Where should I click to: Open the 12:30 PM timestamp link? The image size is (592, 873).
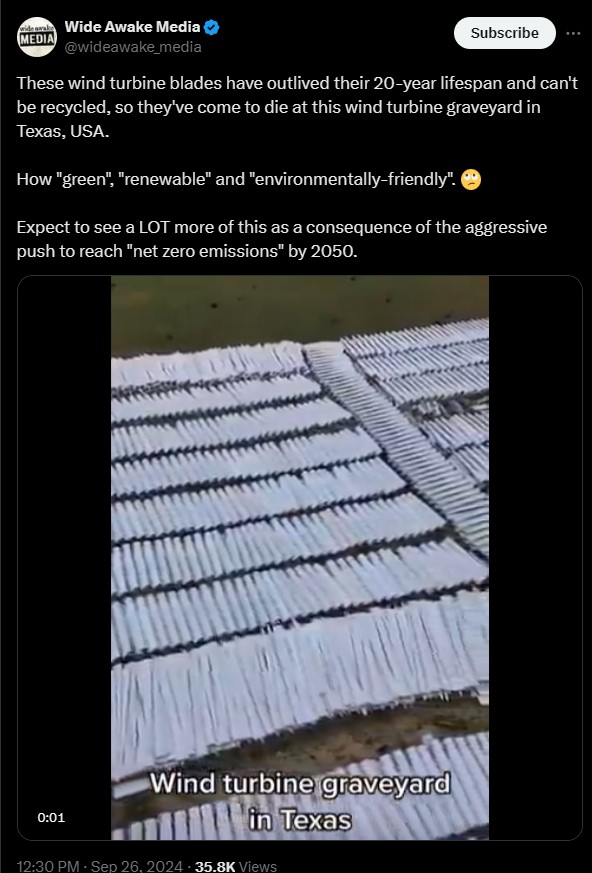click(x=48, y=866)
